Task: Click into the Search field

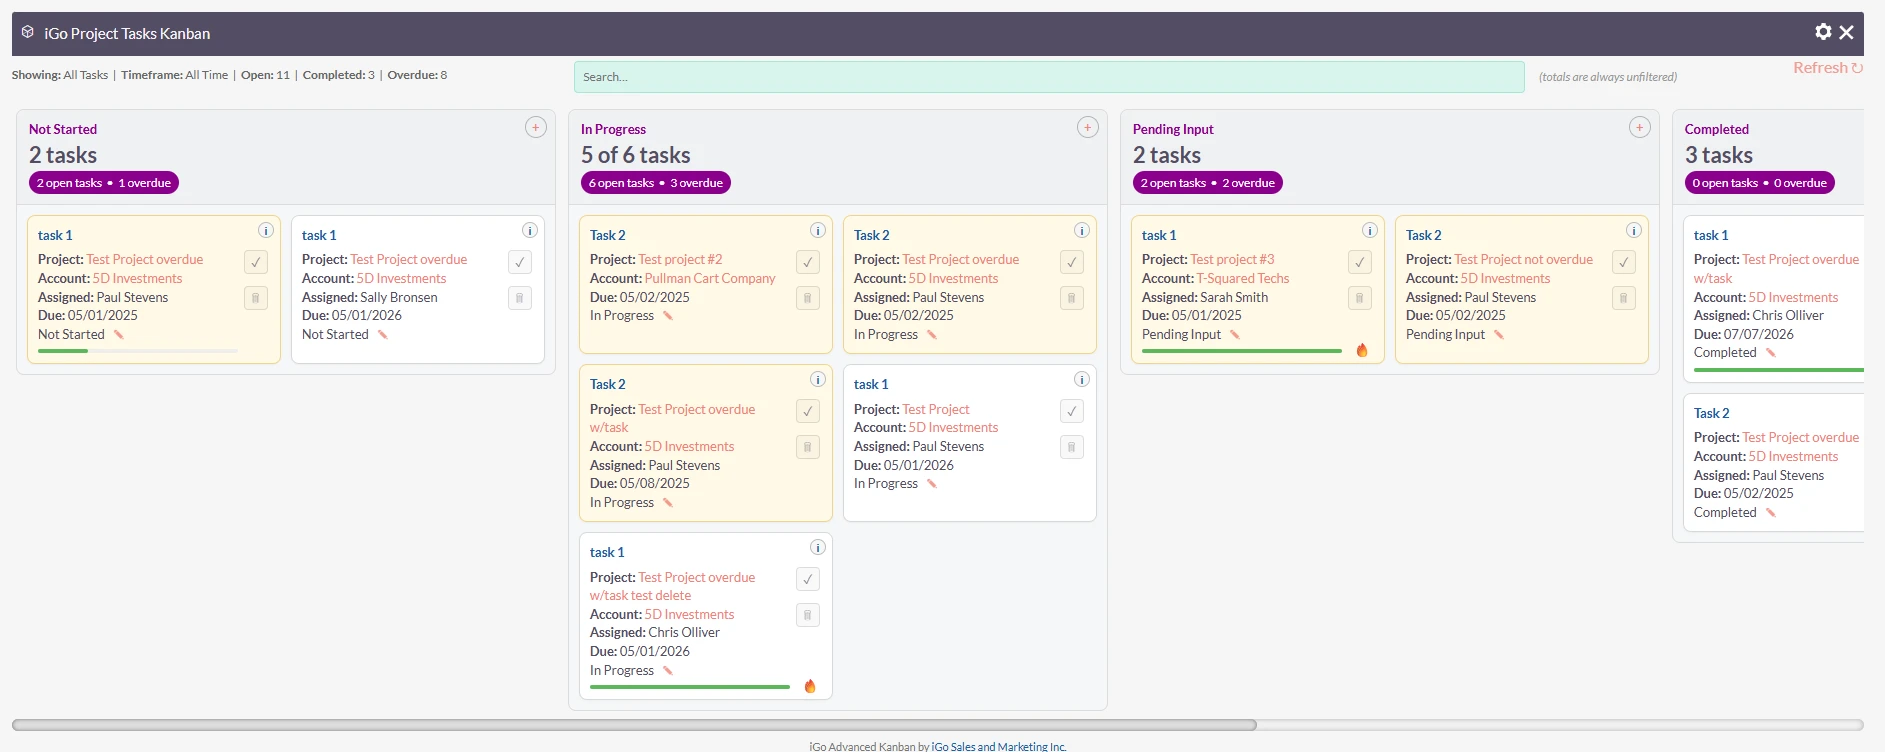Action: 1048,77
